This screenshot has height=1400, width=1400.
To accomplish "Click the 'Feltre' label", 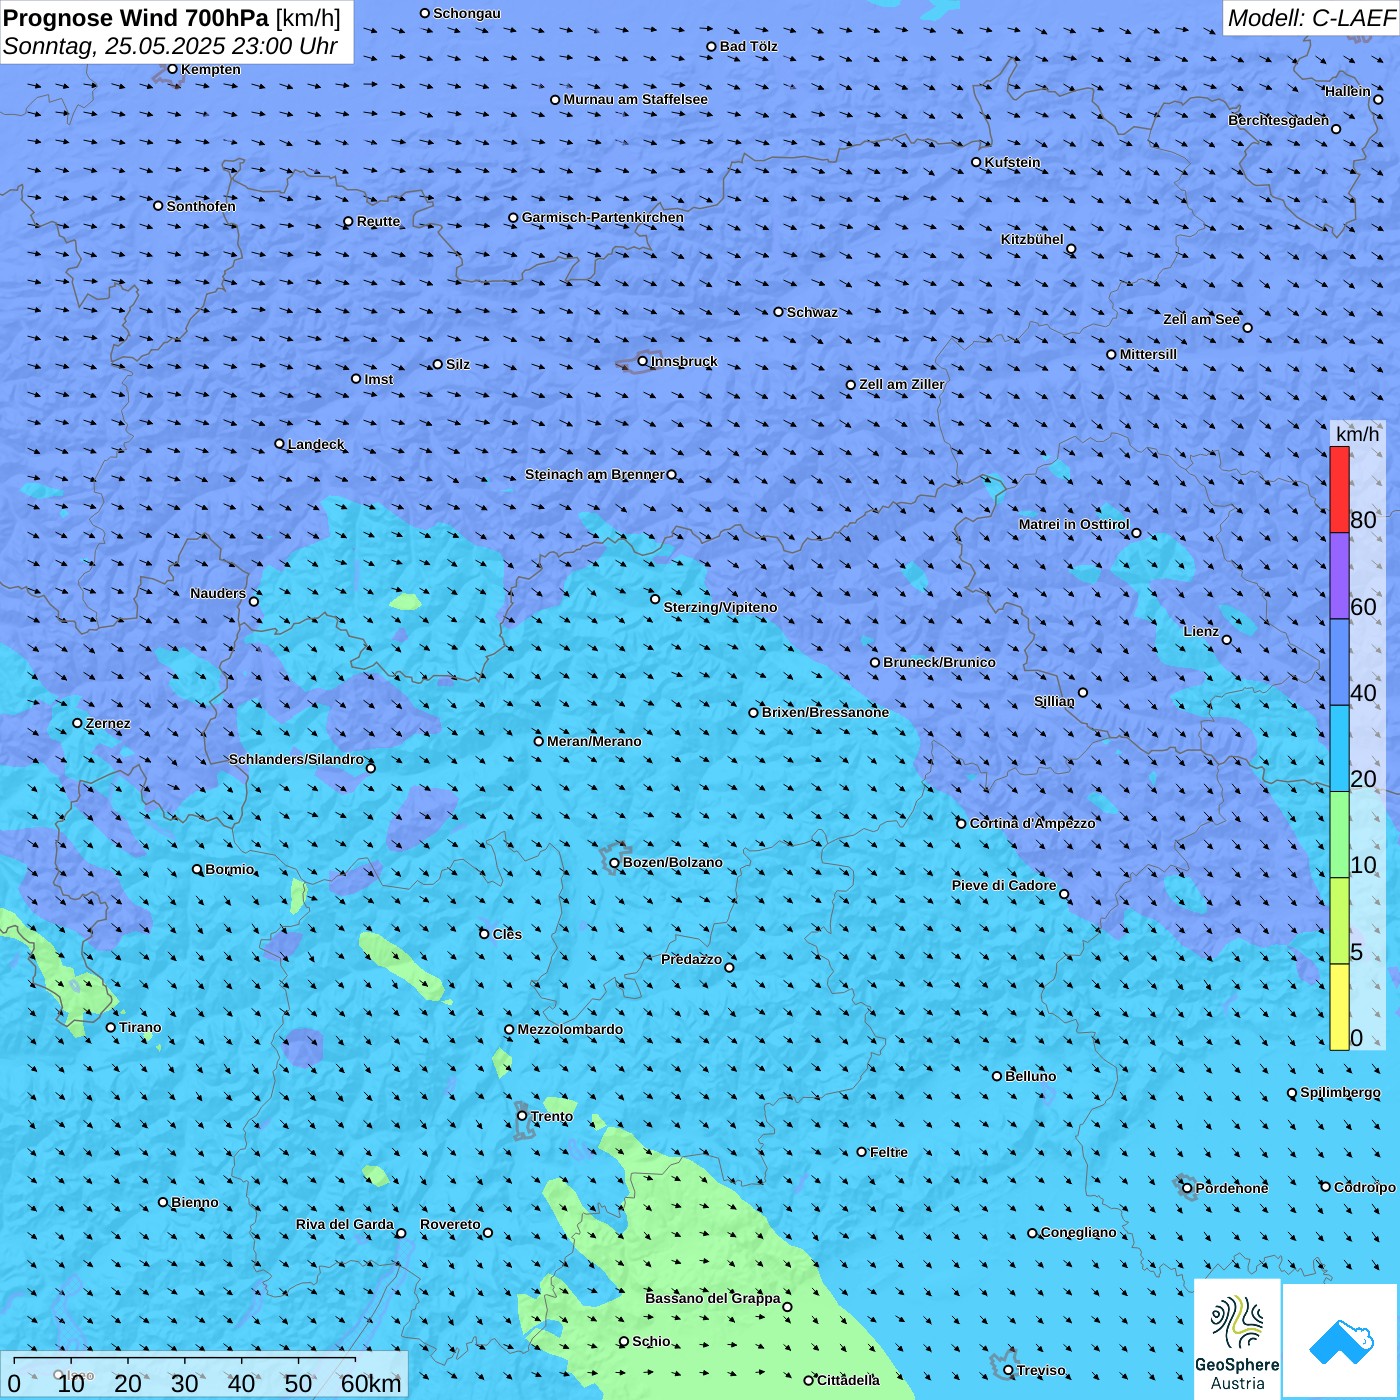I will coord(889,1152).
